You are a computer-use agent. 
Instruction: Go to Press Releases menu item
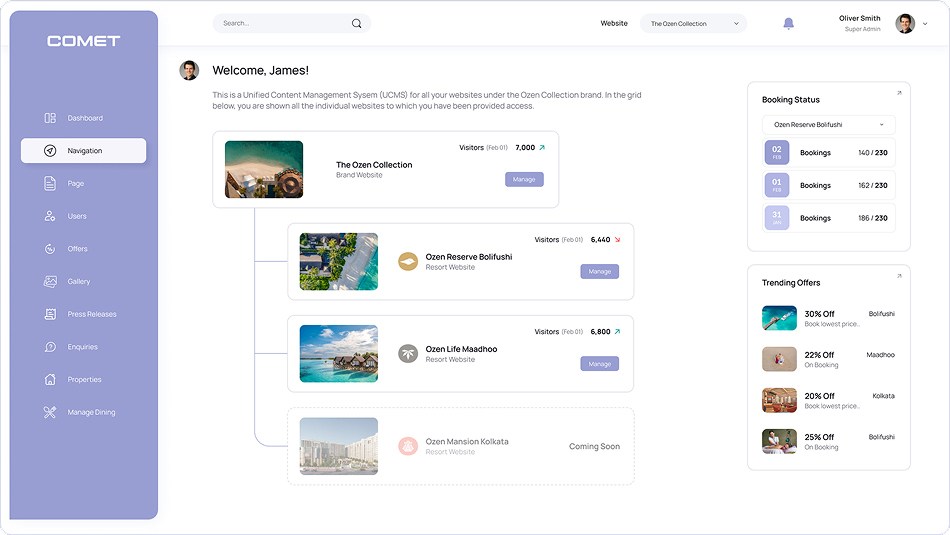(91, 314)
